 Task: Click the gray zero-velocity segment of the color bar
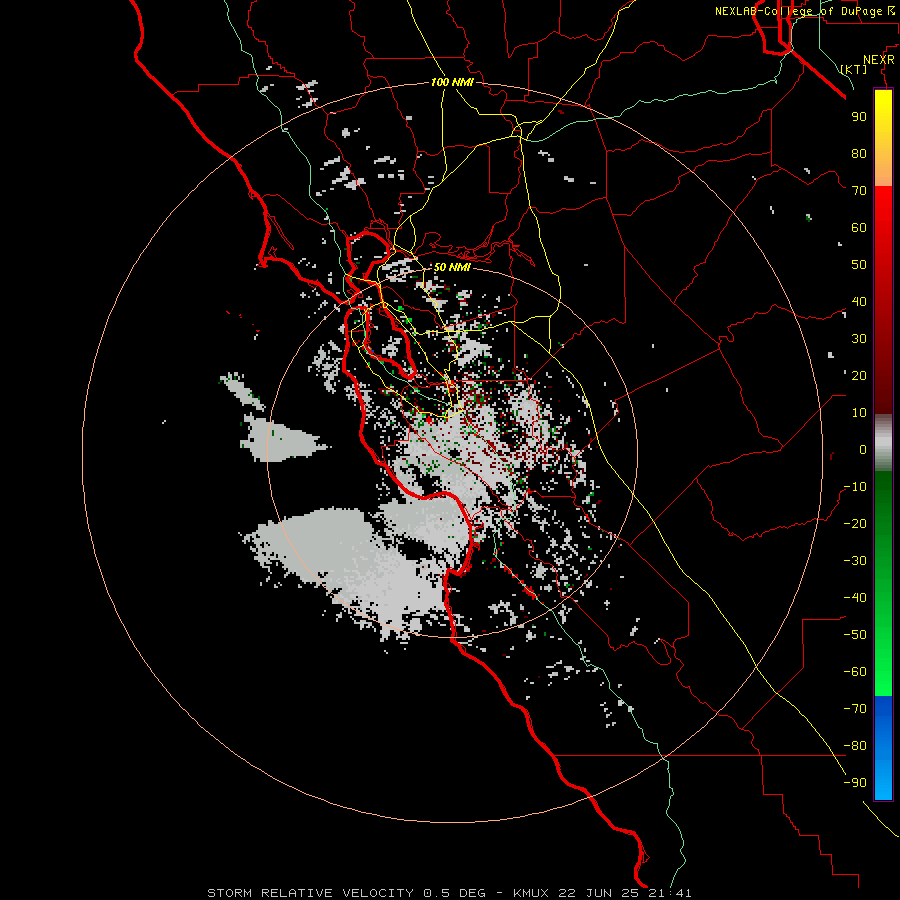(883, 443)
